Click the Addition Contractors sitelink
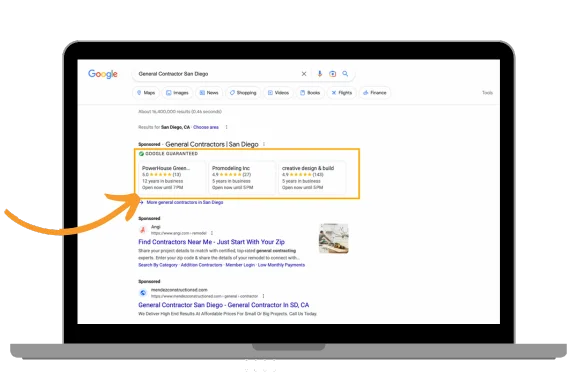The height and width of the screenshot is (390, 570). (201, 265)
